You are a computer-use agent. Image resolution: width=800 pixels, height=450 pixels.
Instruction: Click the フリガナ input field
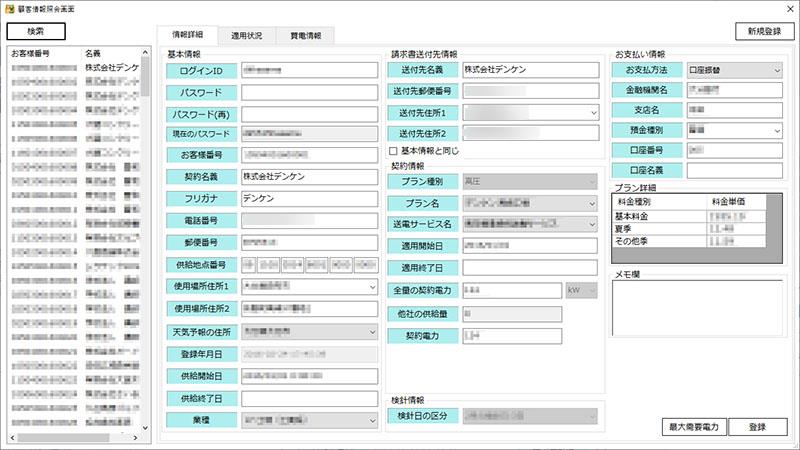tap(310, 198)
